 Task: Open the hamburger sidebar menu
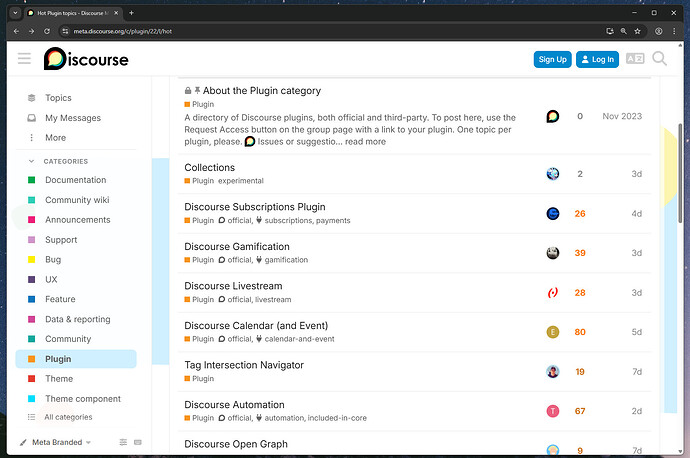click(x=24, y=59)
